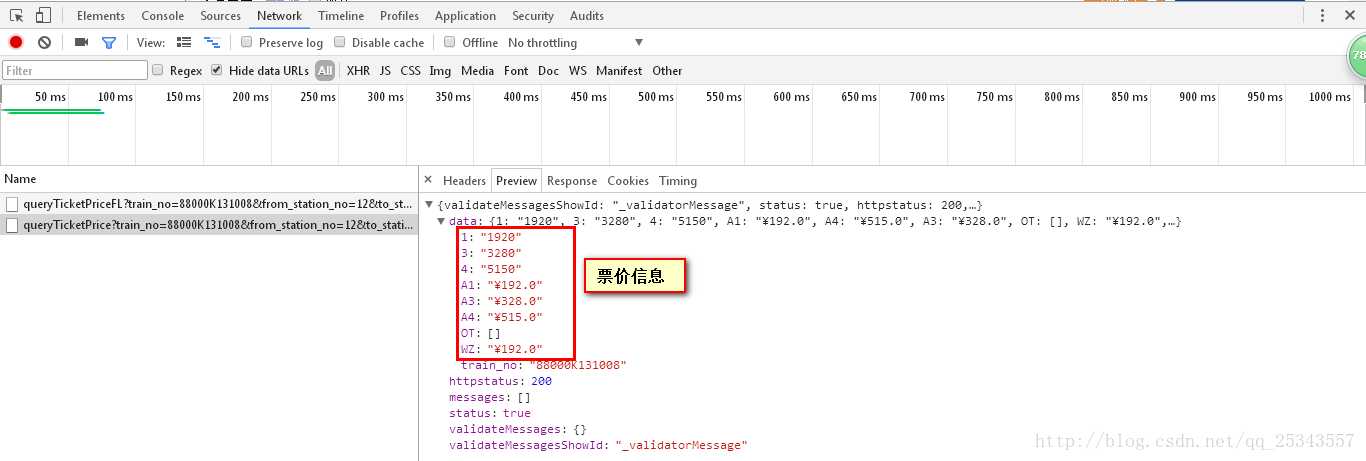
Task: Toggle the waterfall overview view icon
Action: point(211,42)
